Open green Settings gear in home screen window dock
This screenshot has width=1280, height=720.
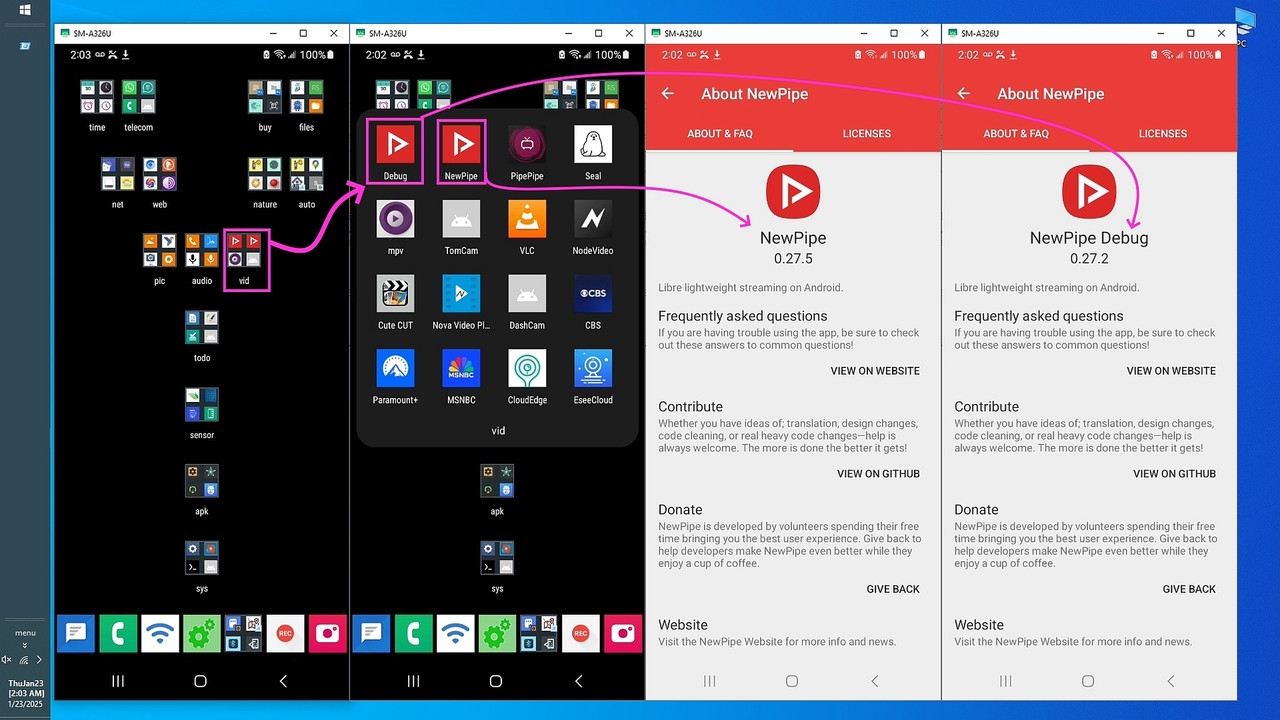point(202,633)
